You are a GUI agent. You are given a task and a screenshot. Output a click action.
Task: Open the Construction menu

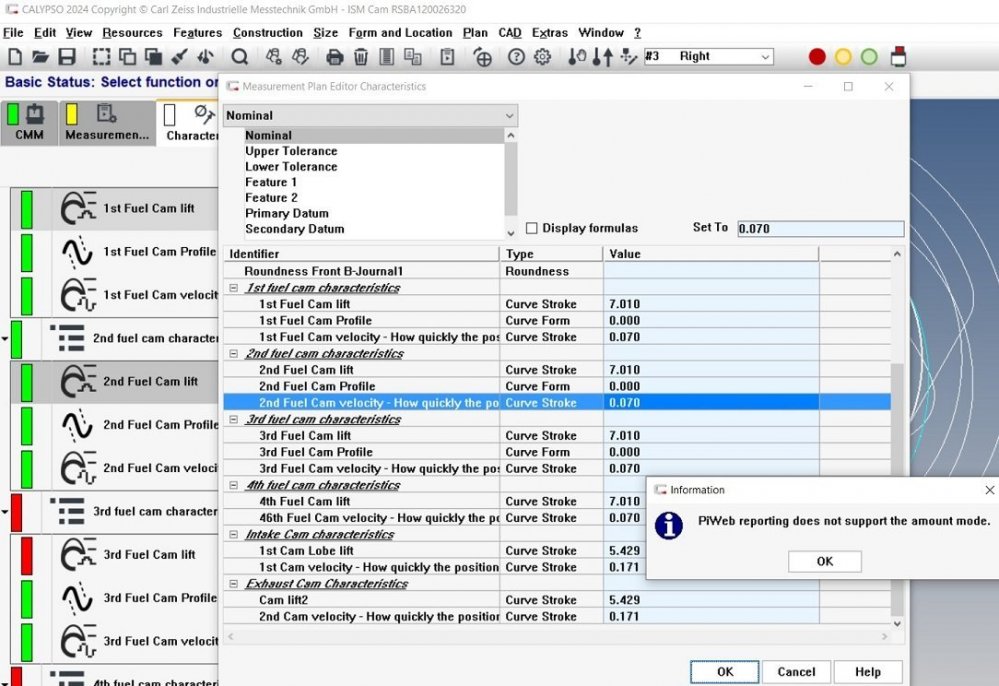[x=268, y=33]
